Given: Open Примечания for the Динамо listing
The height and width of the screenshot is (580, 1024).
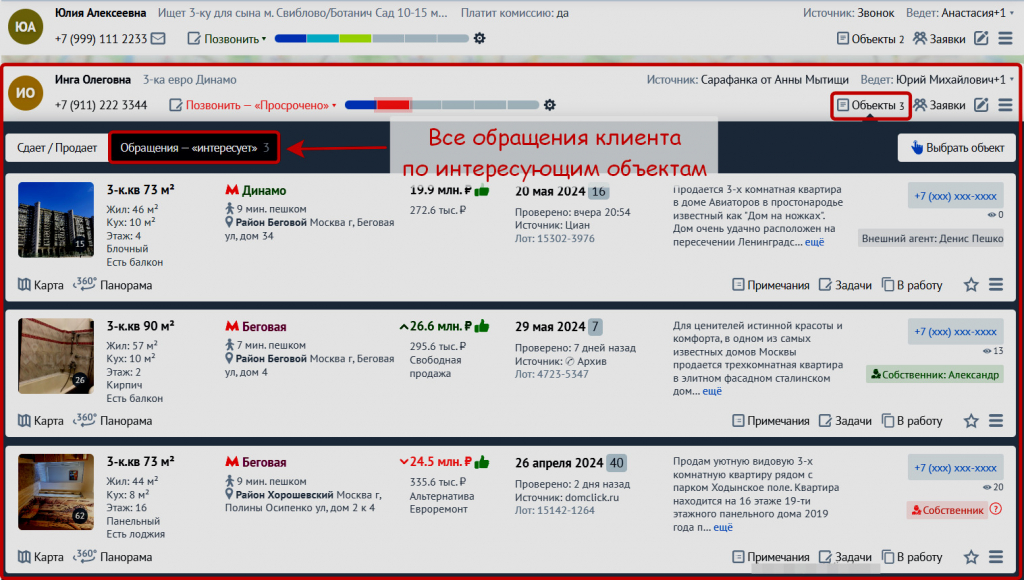Looking at the screenshot, I should click(771, 285).
